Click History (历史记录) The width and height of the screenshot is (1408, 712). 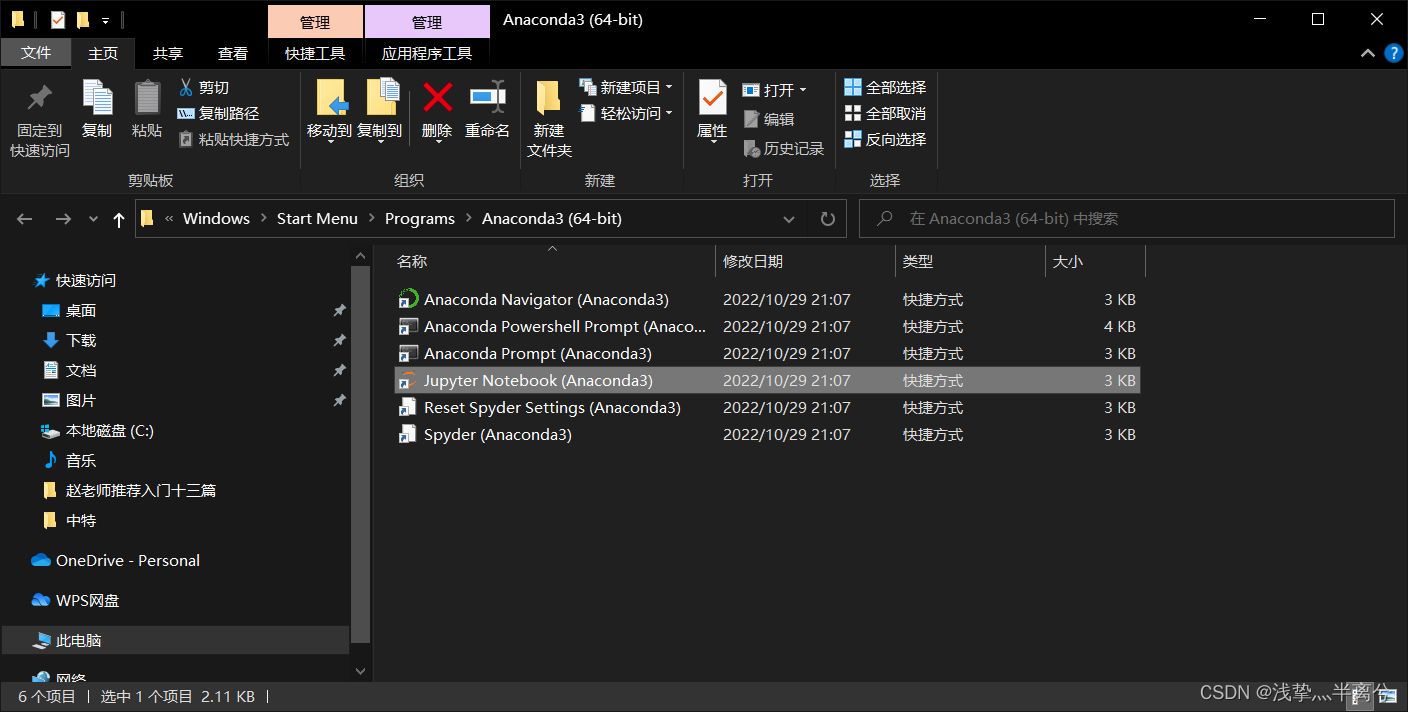(784, 148)
